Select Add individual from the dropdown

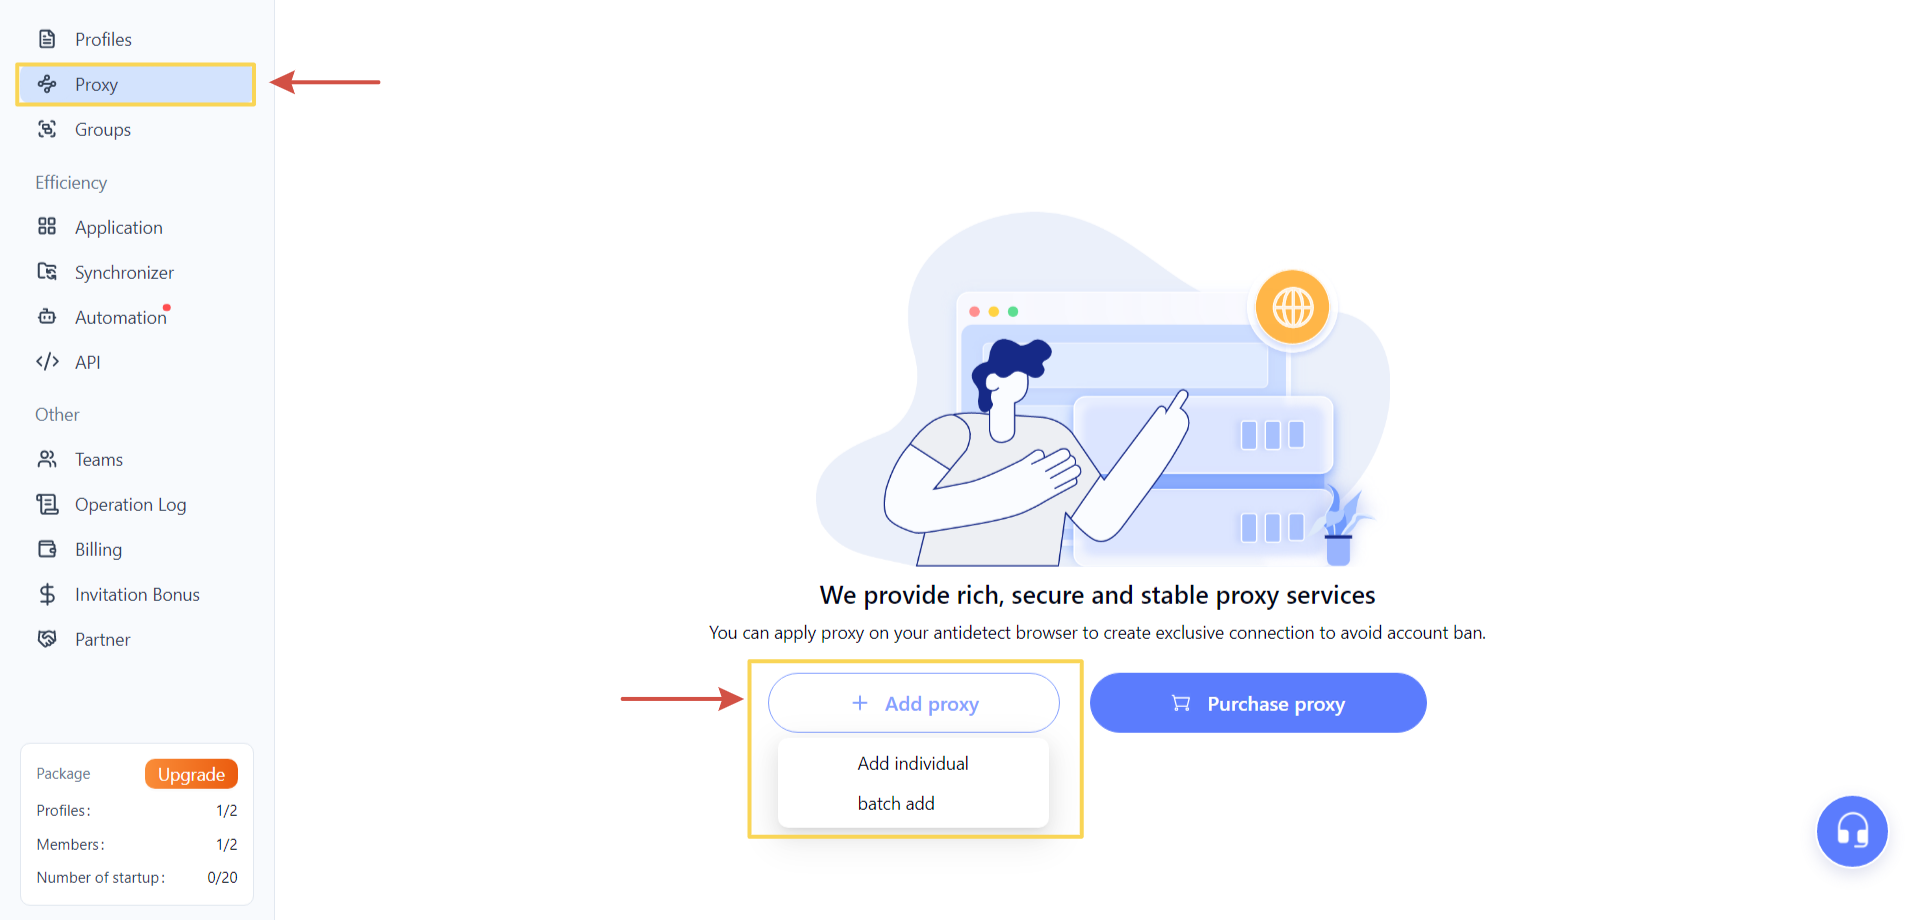(x=912, y=763)
